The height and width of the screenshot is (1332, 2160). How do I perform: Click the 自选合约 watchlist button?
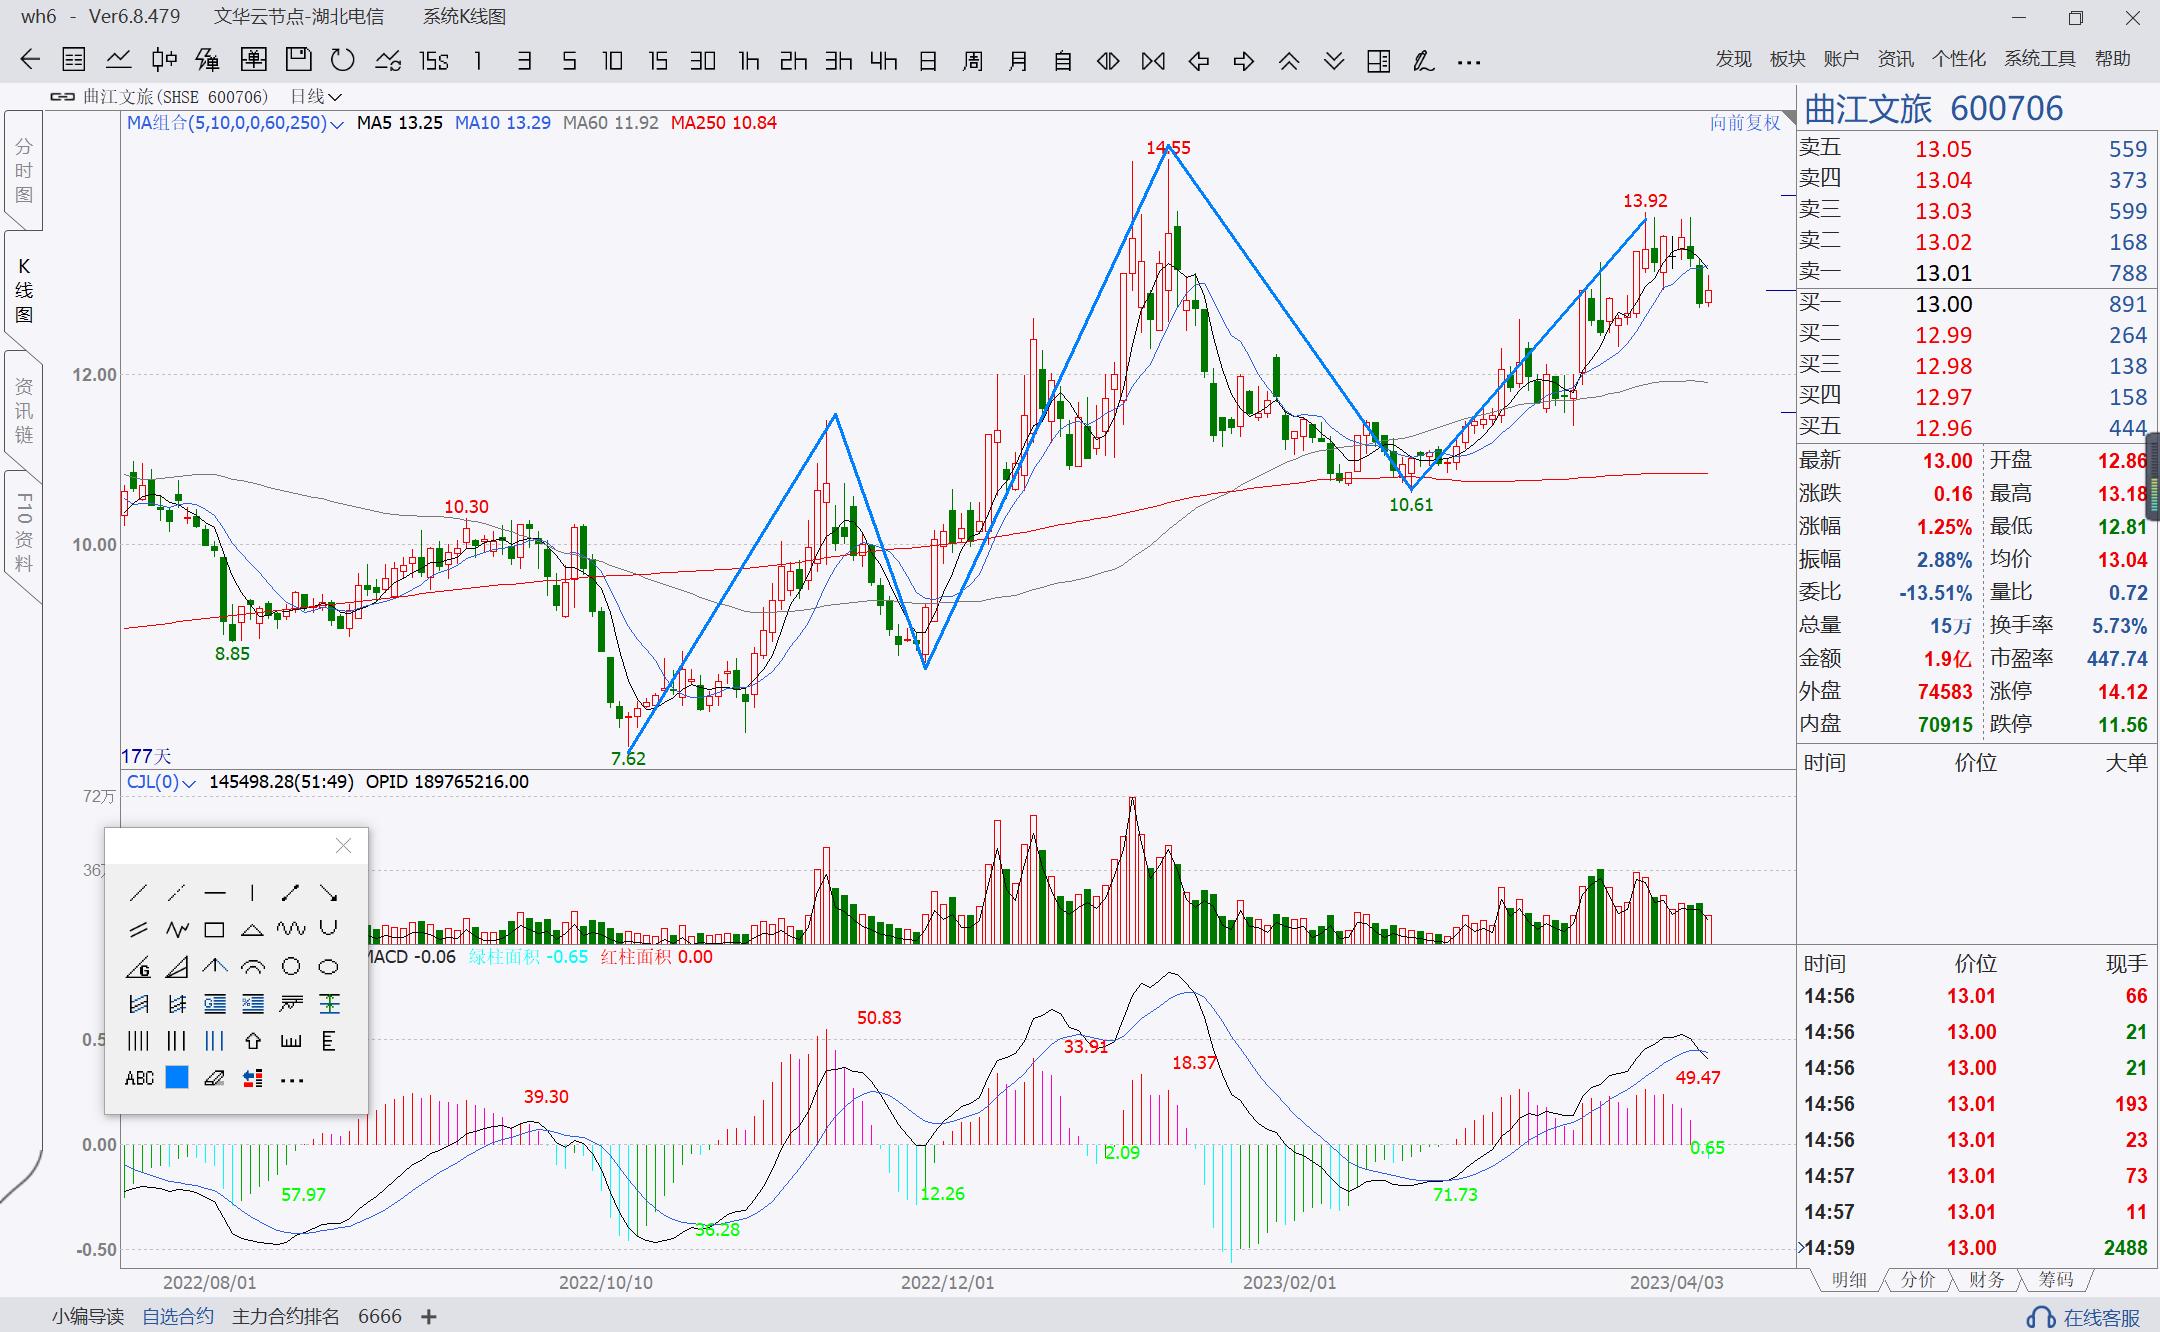click(178, 1316)
